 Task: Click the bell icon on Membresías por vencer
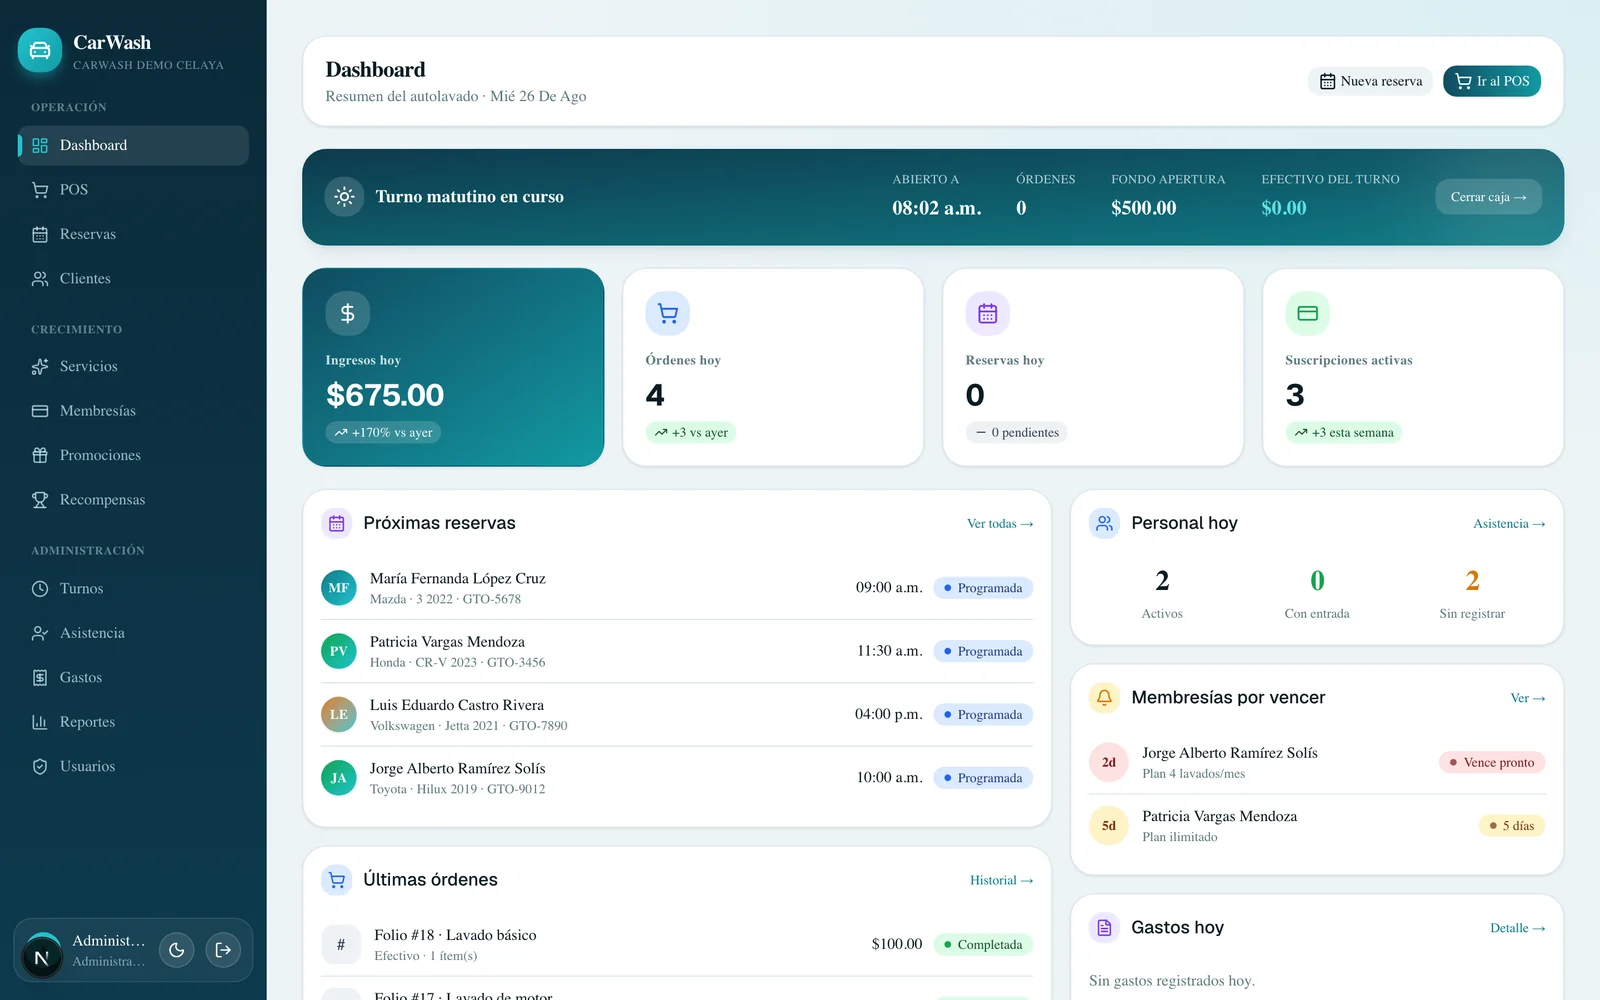(x=1105, y=698)
